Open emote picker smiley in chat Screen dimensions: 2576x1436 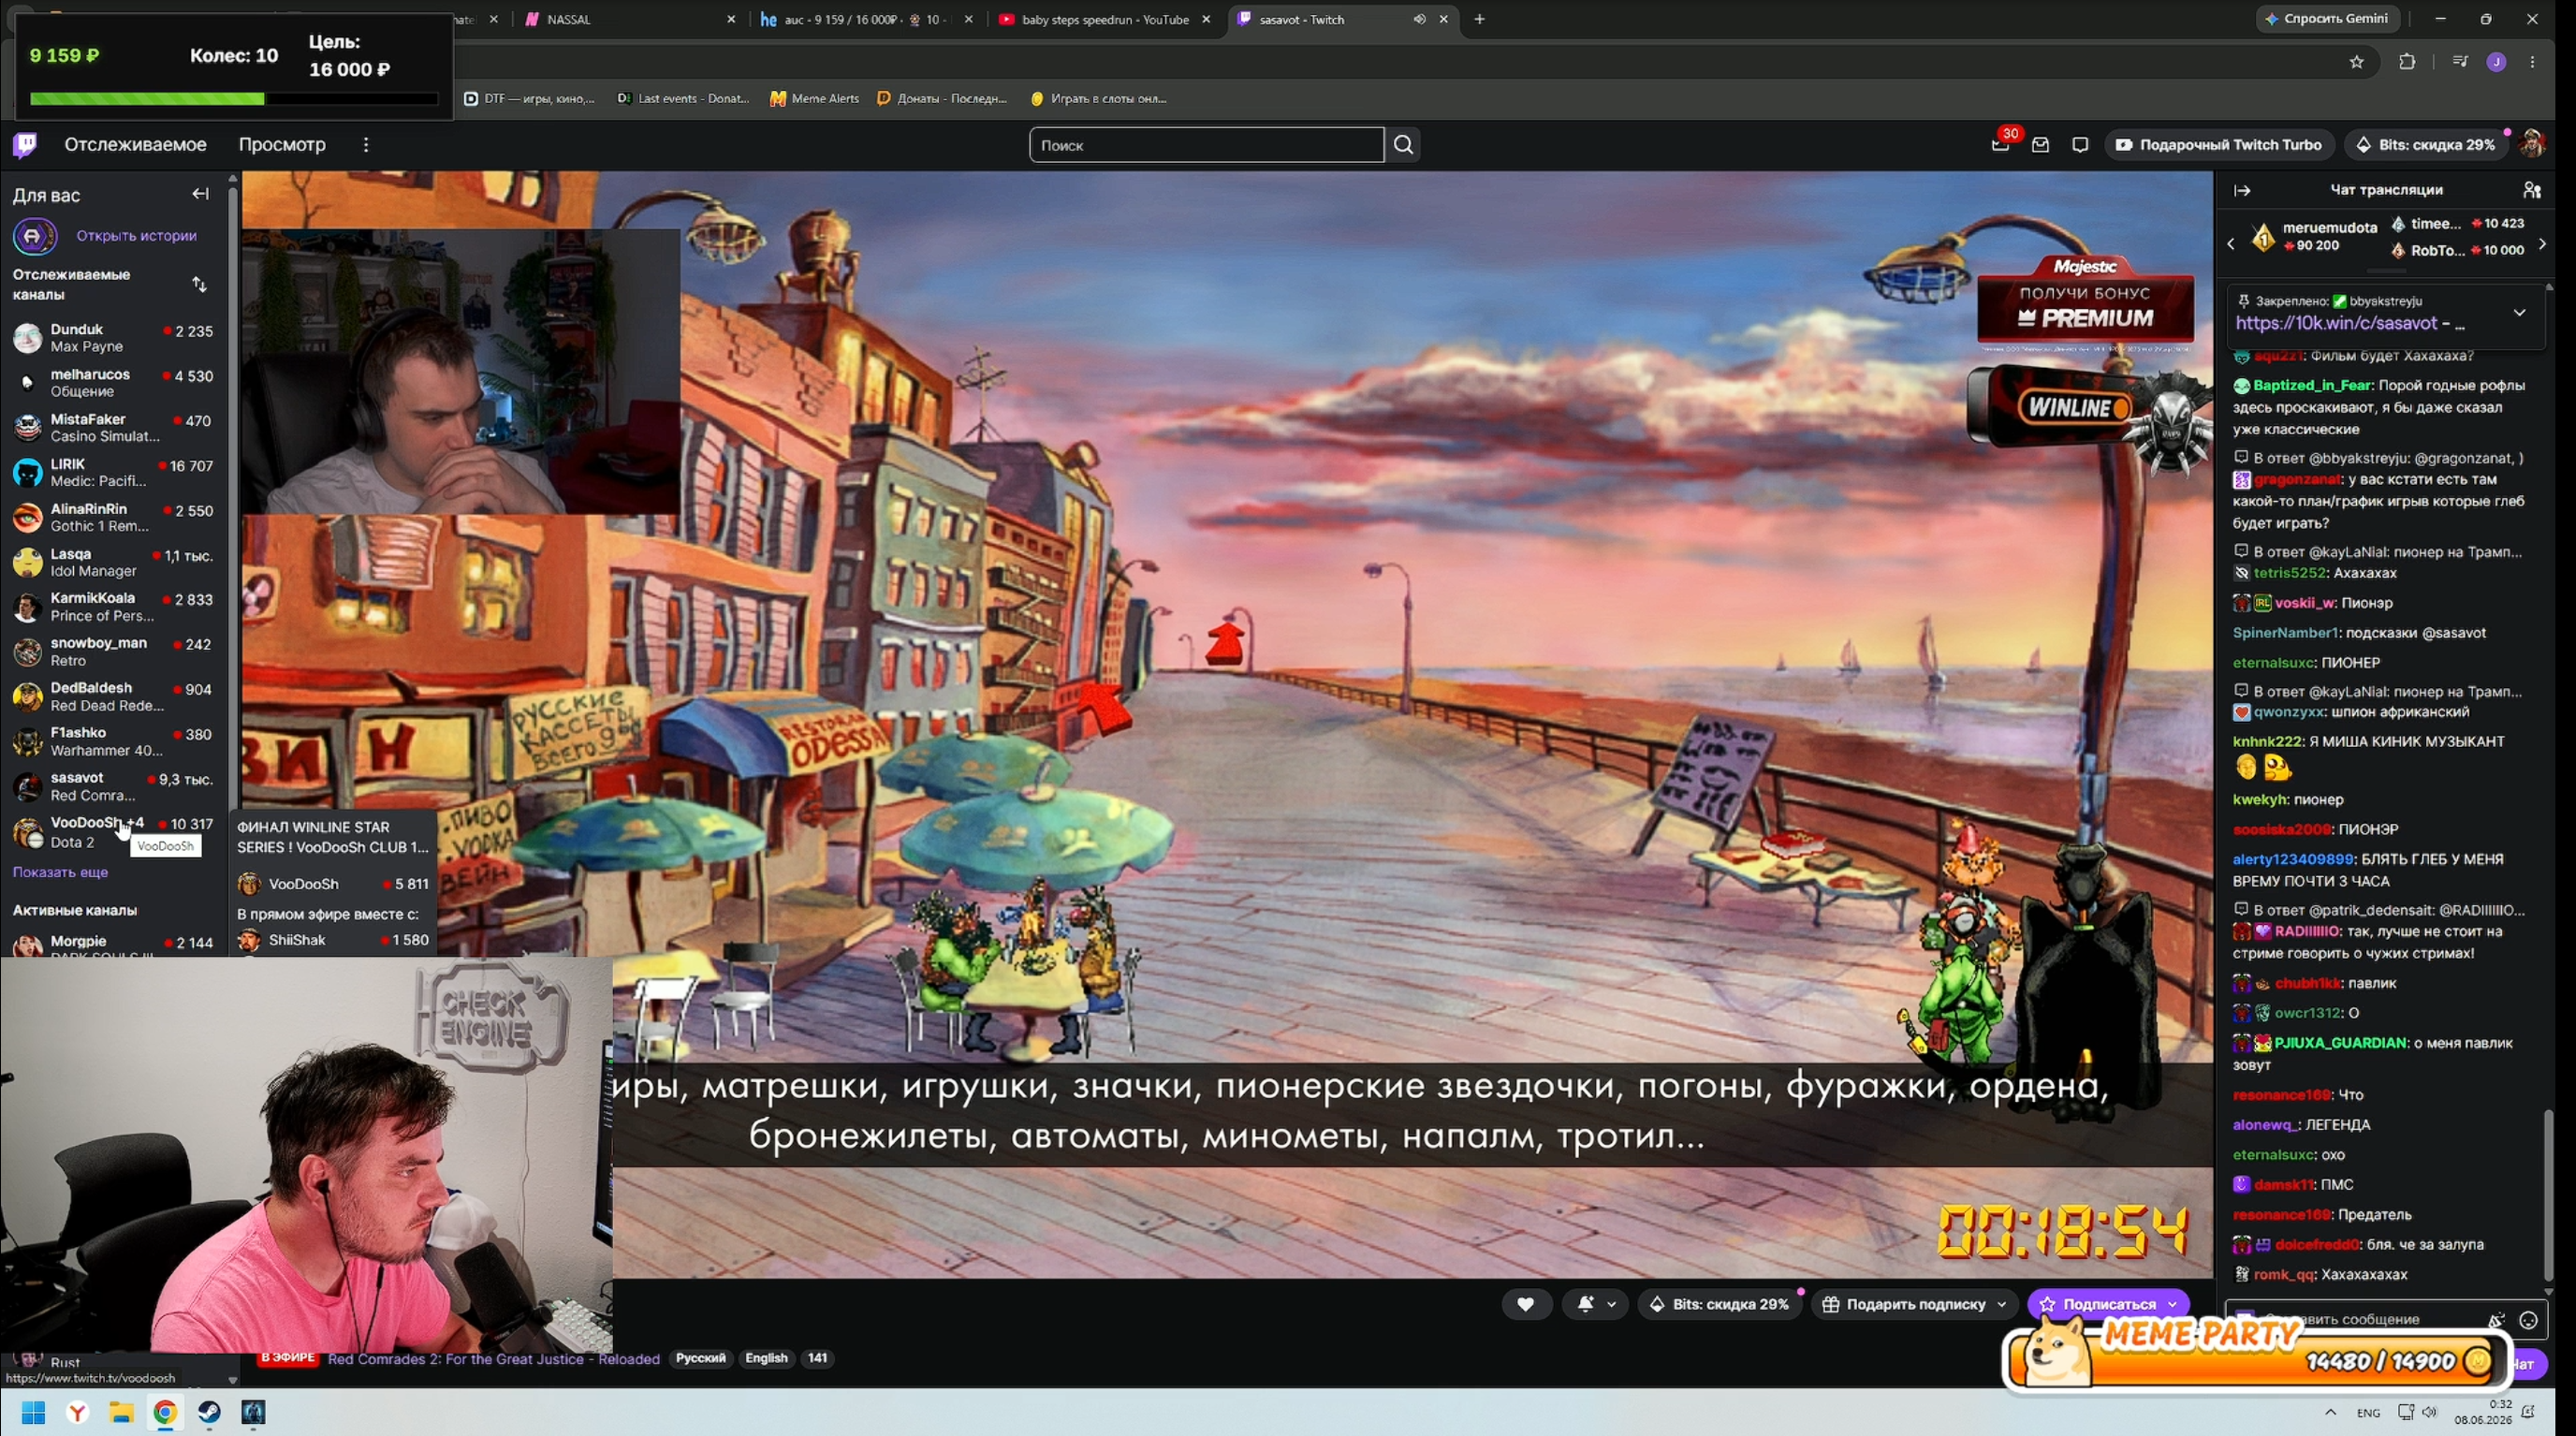pyautogui.click(x=2528, y=1320)
